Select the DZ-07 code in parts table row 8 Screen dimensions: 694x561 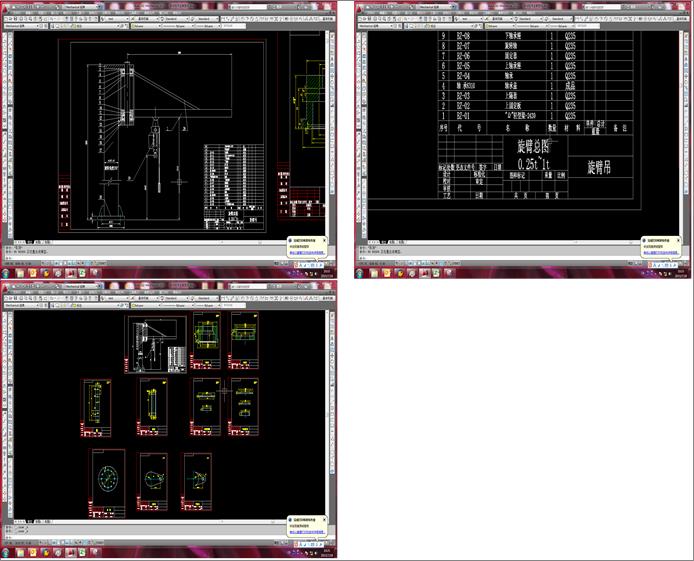coord(463,46)
